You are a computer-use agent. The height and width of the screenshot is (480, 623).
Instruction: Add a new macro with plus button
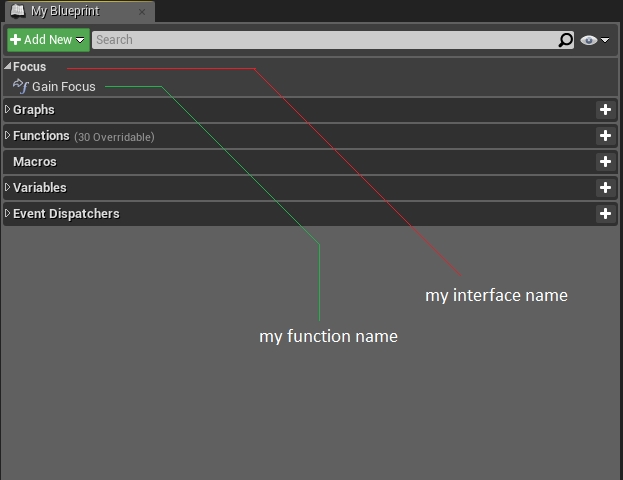[x=605, y=162]
